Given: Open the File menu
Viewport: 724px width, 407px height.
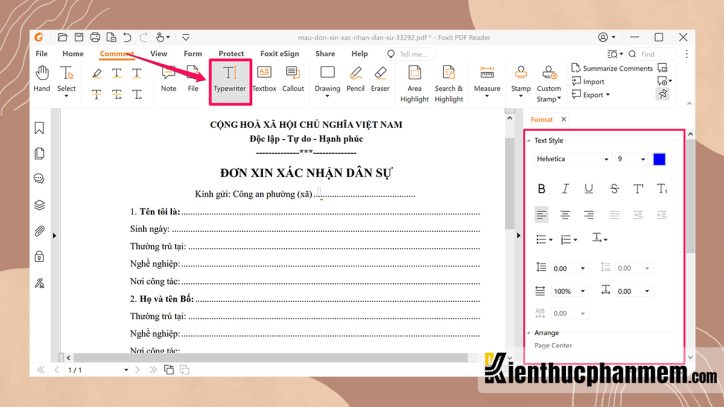Looking at the screenshot, I should 42,54.
